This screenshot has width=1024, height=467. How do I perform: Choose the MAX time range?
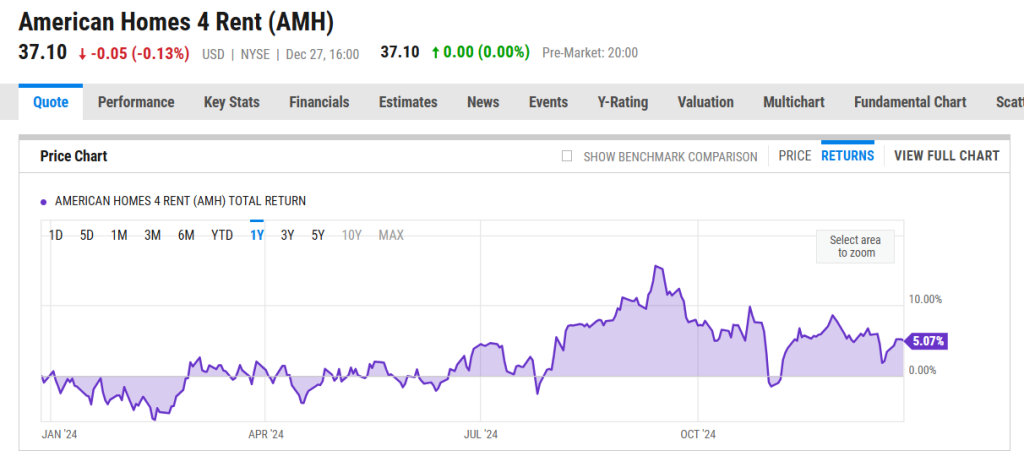[x=391, y=235]
